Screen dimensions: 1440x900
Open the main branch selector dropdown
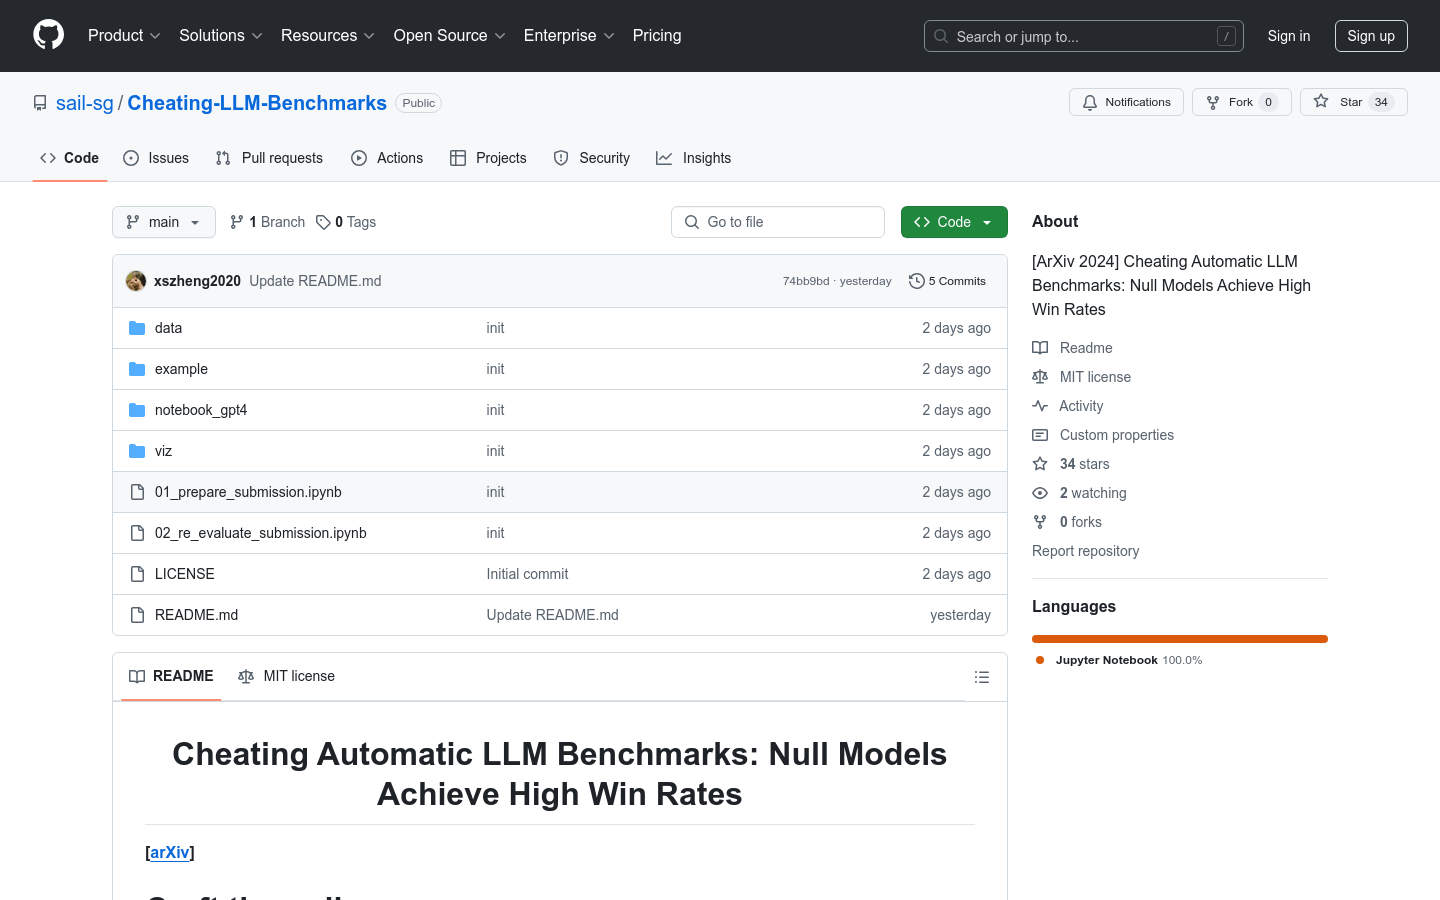point(164,222)
